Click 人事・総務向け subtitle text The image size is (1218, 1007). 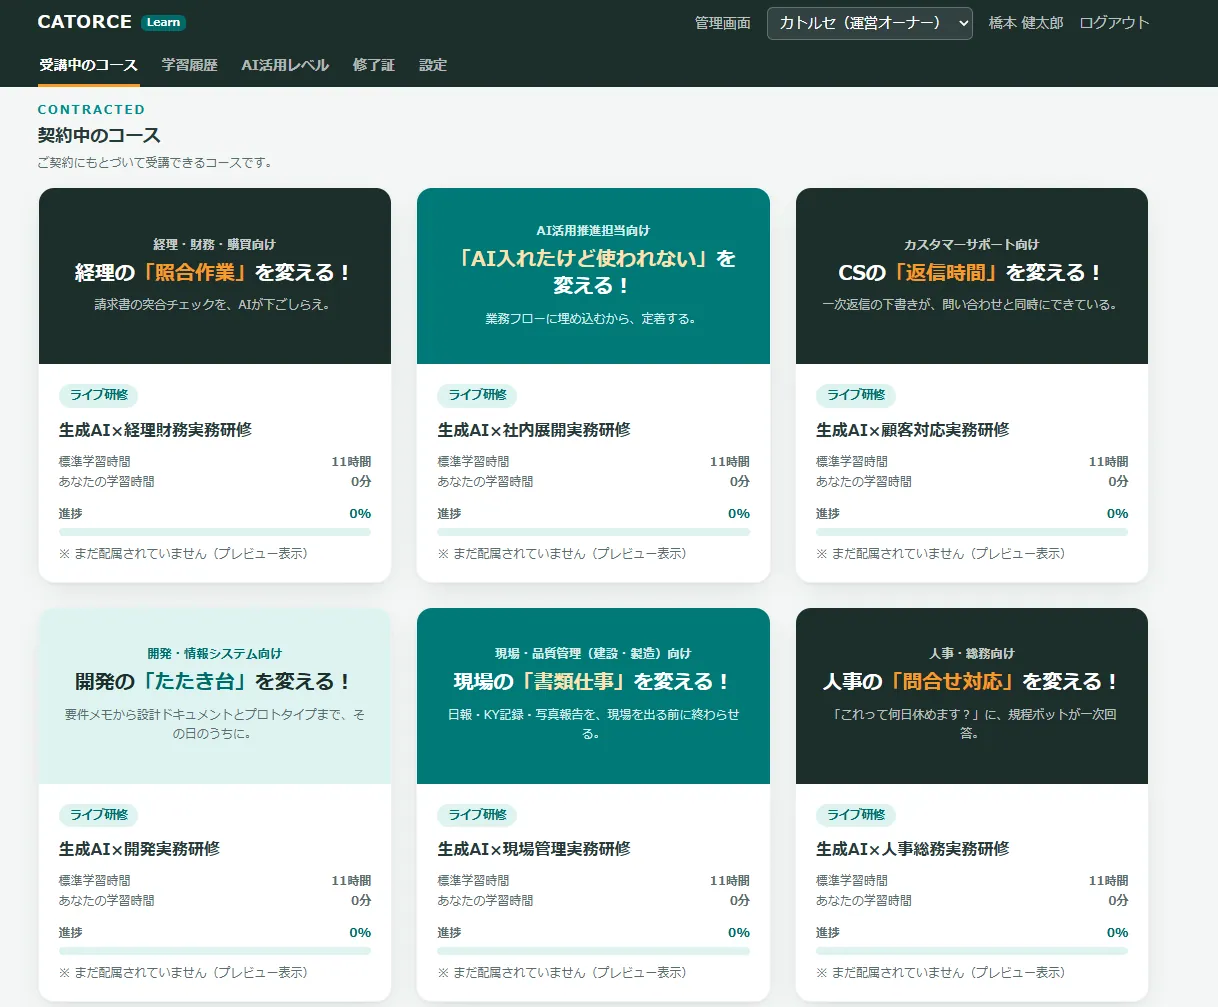point(971,653)
